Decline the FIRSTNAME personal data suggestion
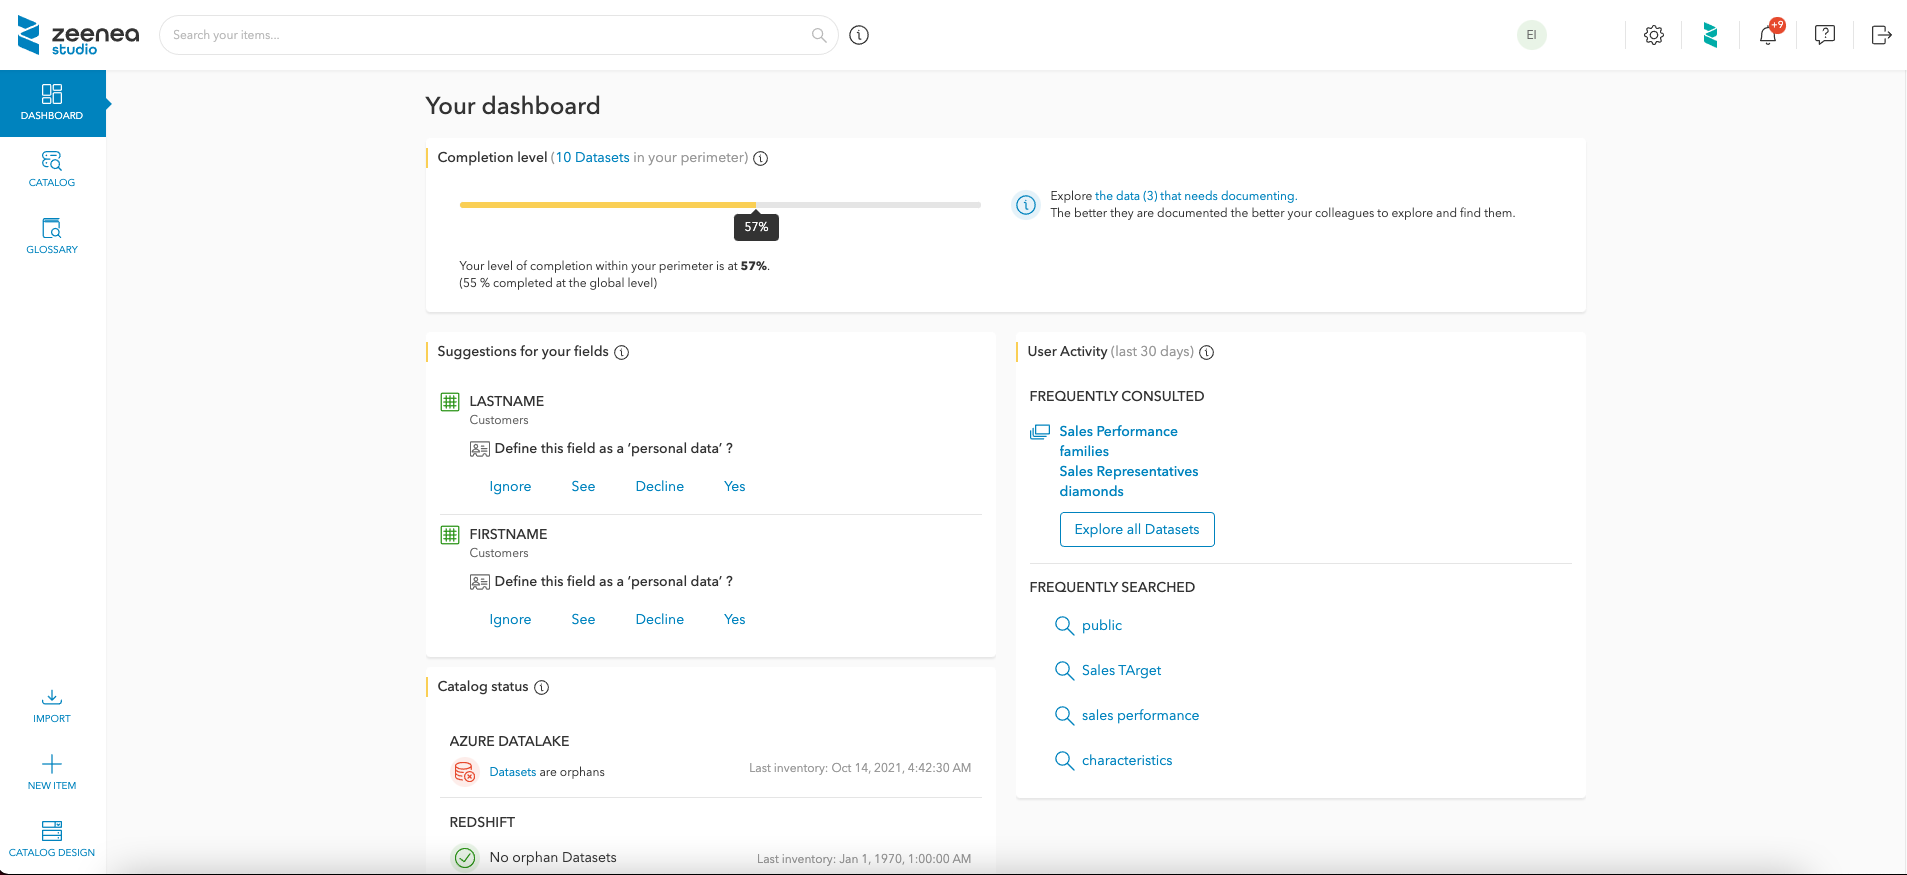Screen dimensions: 1907x875 660,620
